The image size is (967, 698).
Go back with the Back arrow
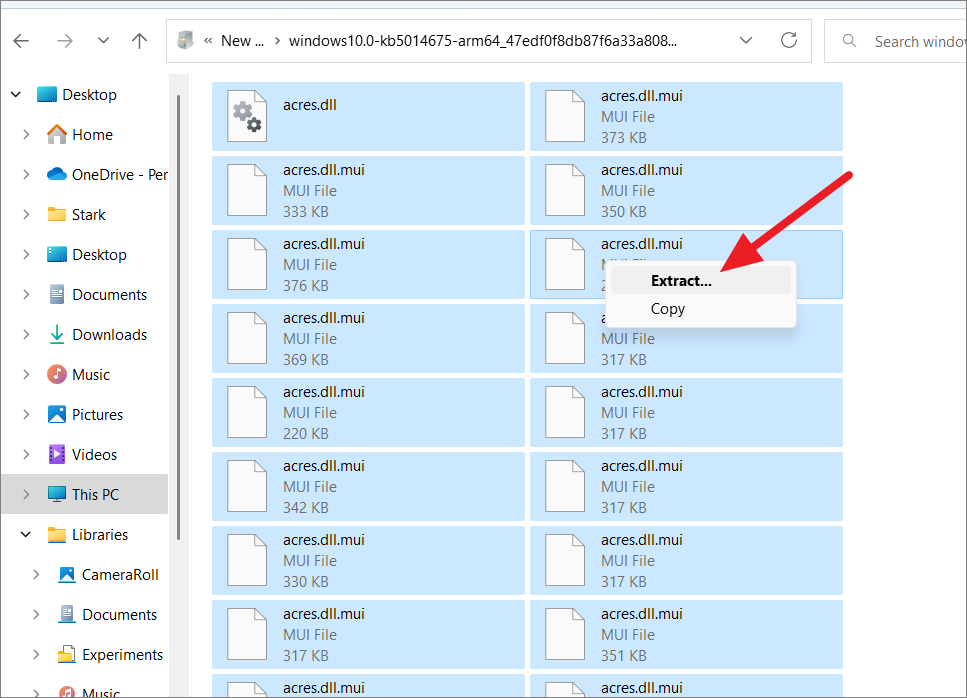pyautogui.click(x=21, y=41)
